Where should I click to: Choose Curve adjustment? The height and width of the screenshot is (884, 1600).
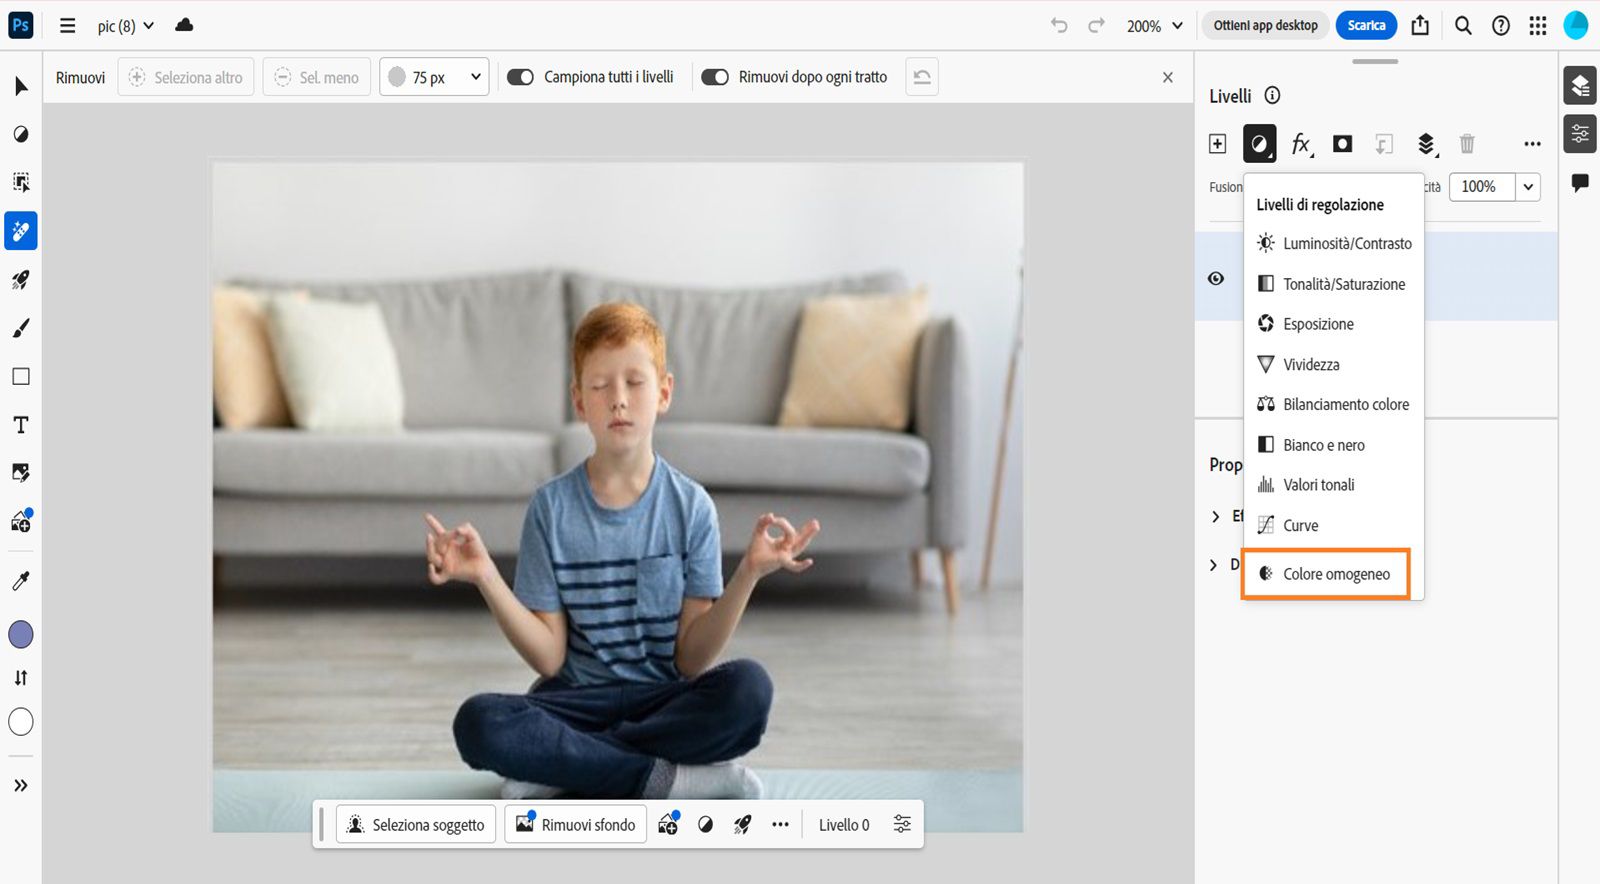click(x=1334, y=525)
